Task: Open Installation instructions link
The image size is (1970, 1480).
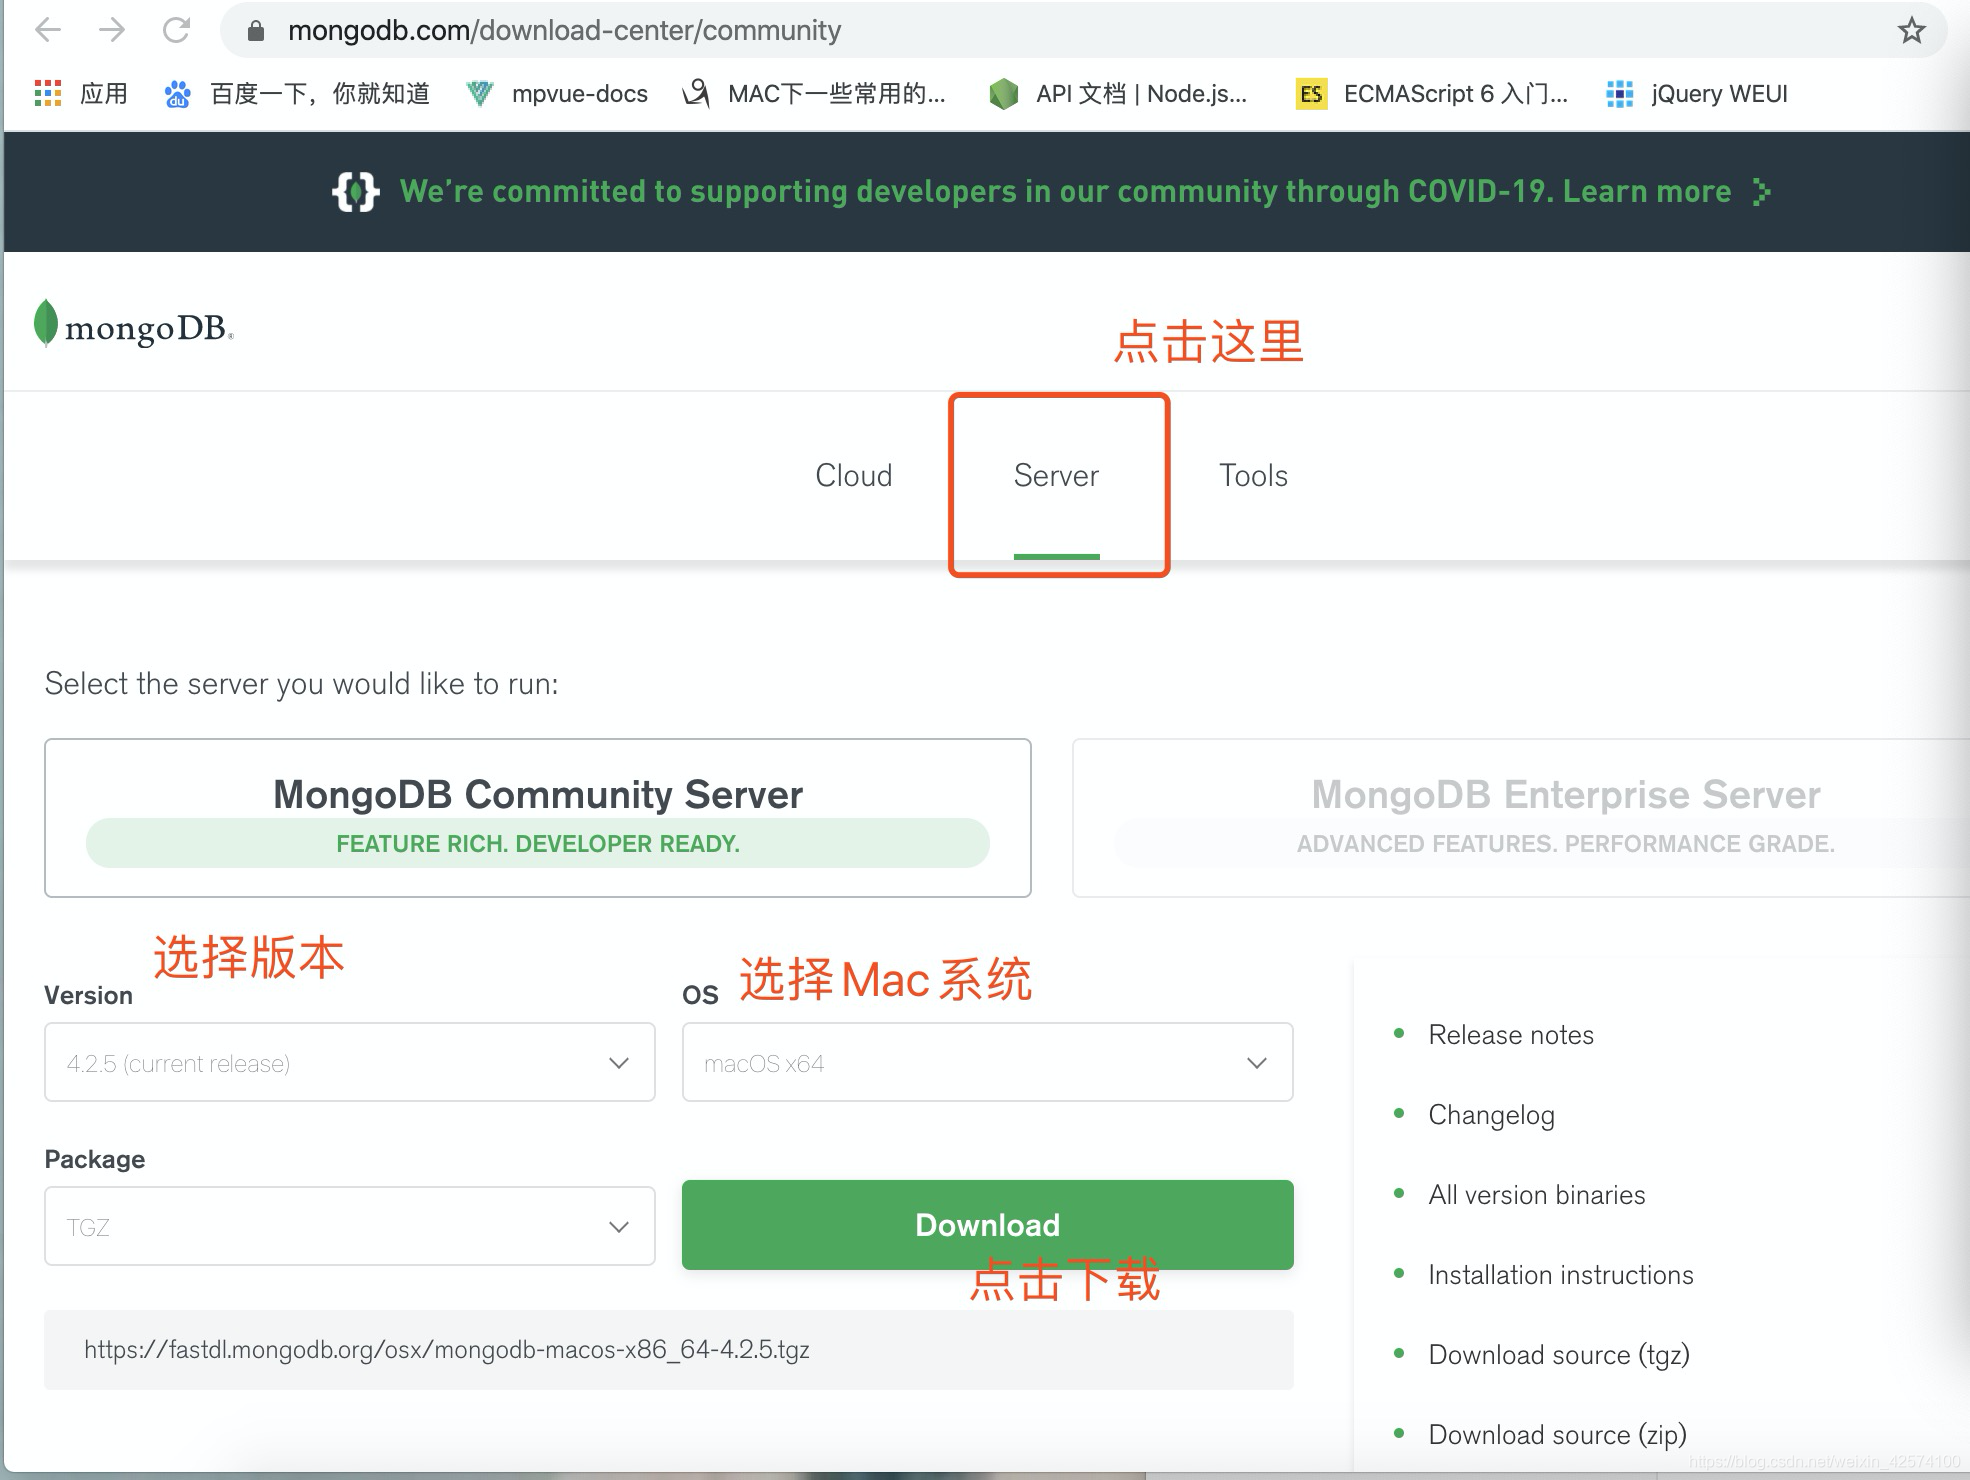Action: [x=1561, y=1275]
